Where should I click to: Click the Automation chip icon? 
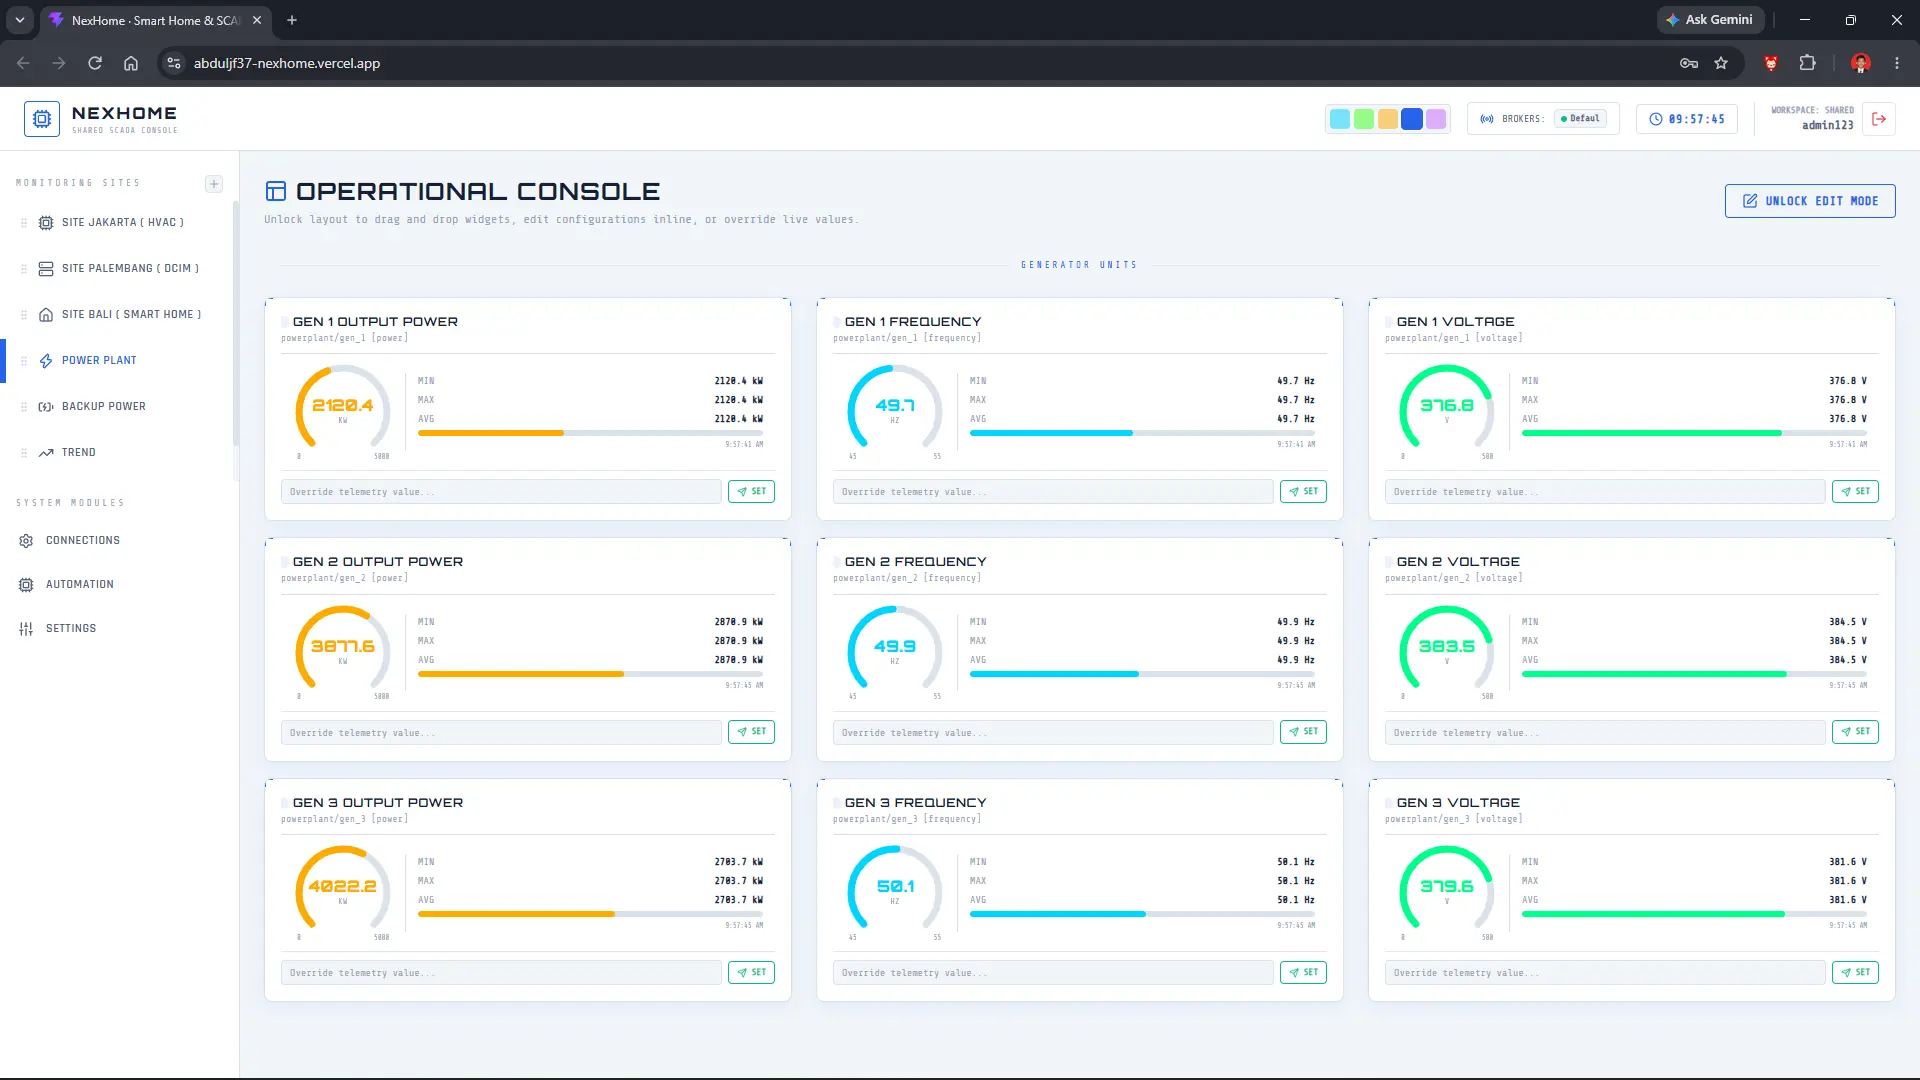coord(26,585)
